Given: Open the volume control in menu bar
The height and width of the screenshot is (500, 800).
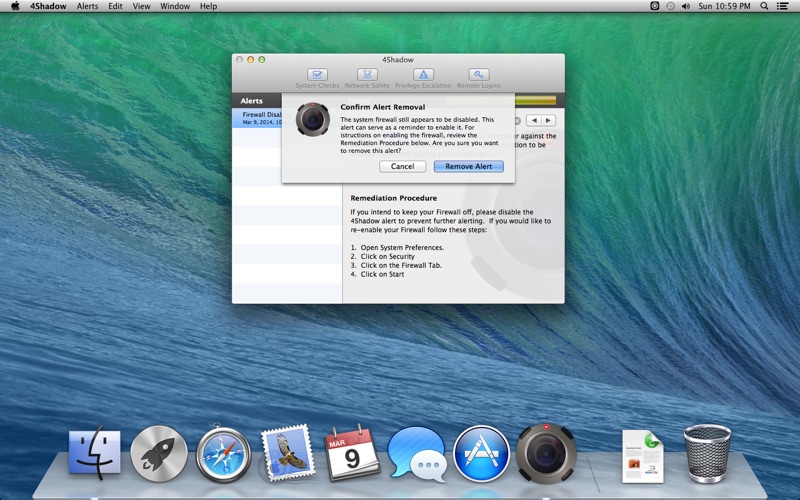Looking at the screenshot, I should (x=686, y=6).
